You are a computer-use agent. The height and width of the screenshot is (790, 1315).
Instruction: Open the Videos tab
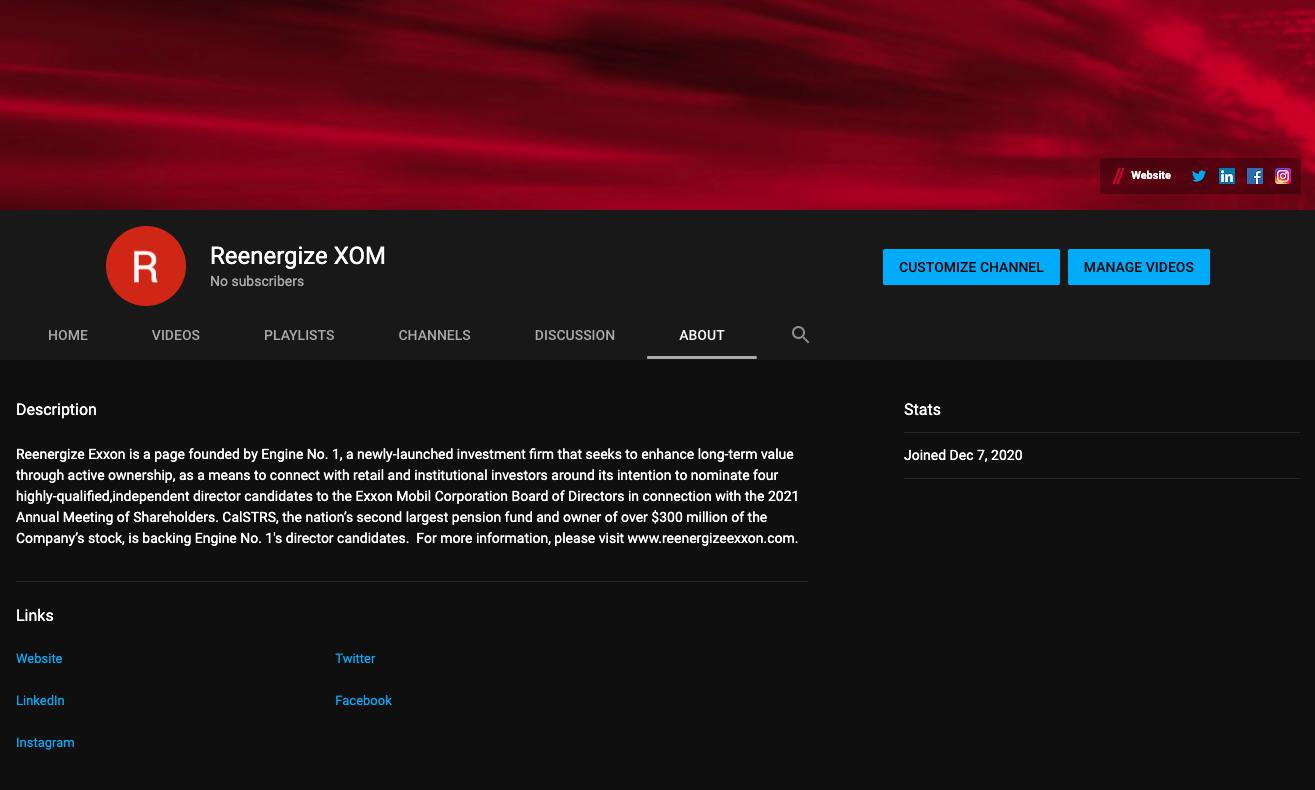tap(176, 335)
